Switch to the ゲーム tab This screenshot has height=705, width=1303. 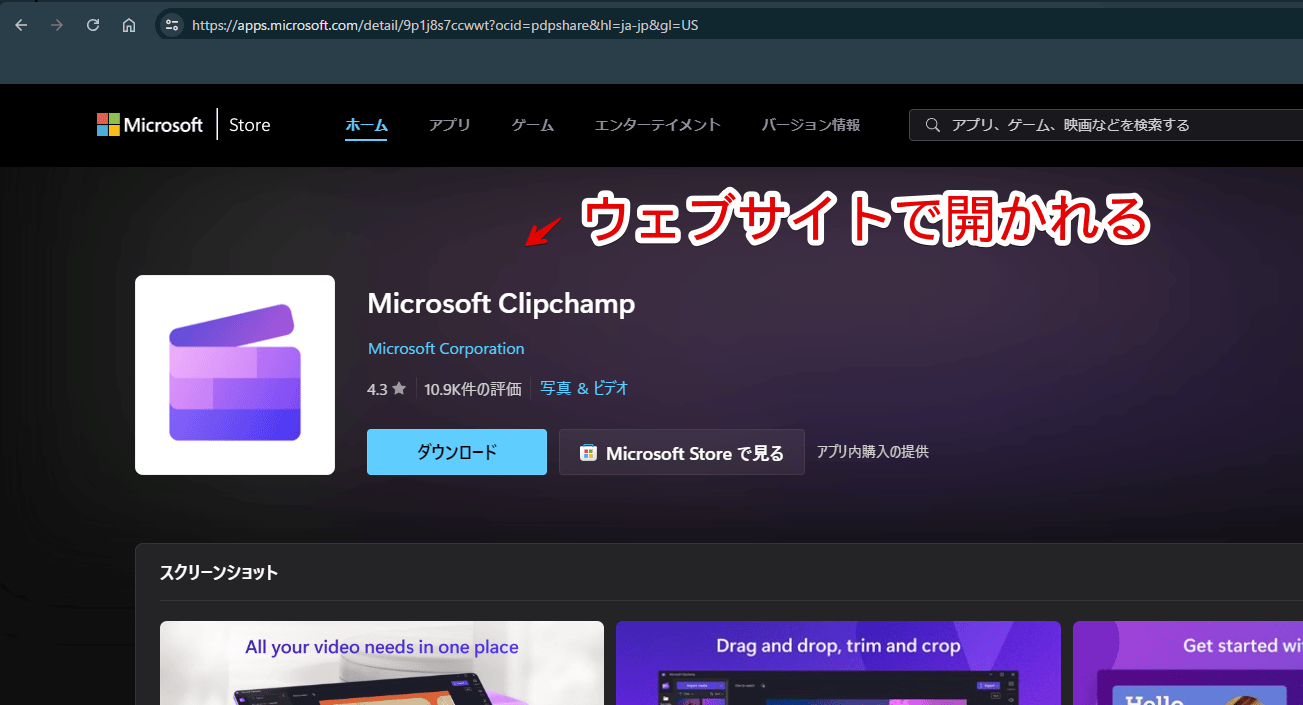click(533, 125)
